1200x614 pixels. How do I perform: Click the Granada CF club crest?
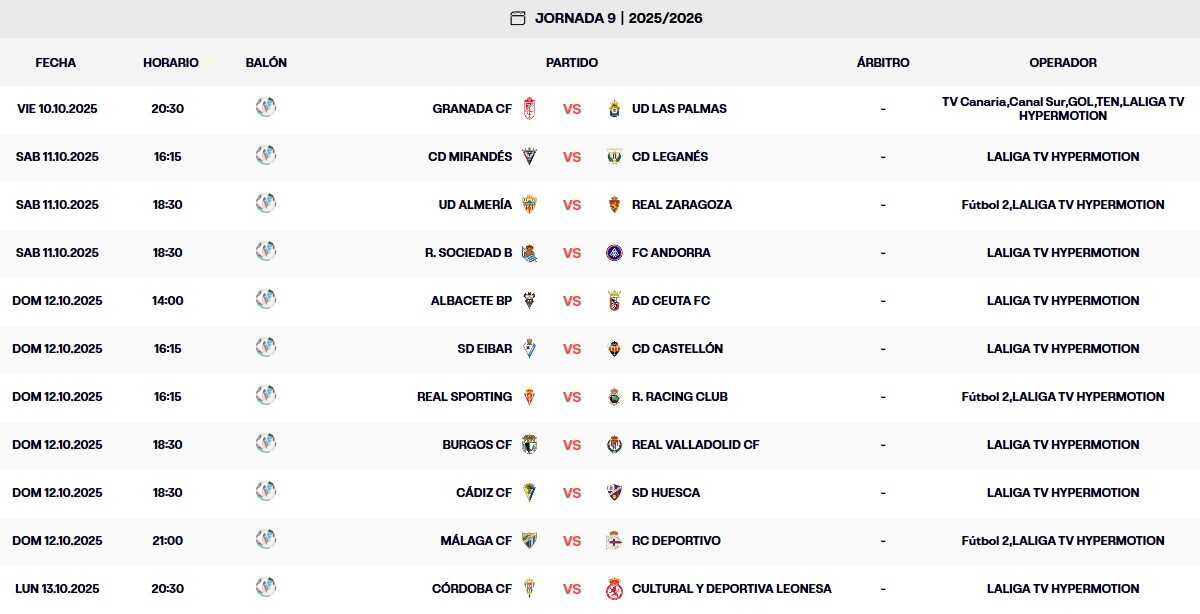[x=530, y=108]
